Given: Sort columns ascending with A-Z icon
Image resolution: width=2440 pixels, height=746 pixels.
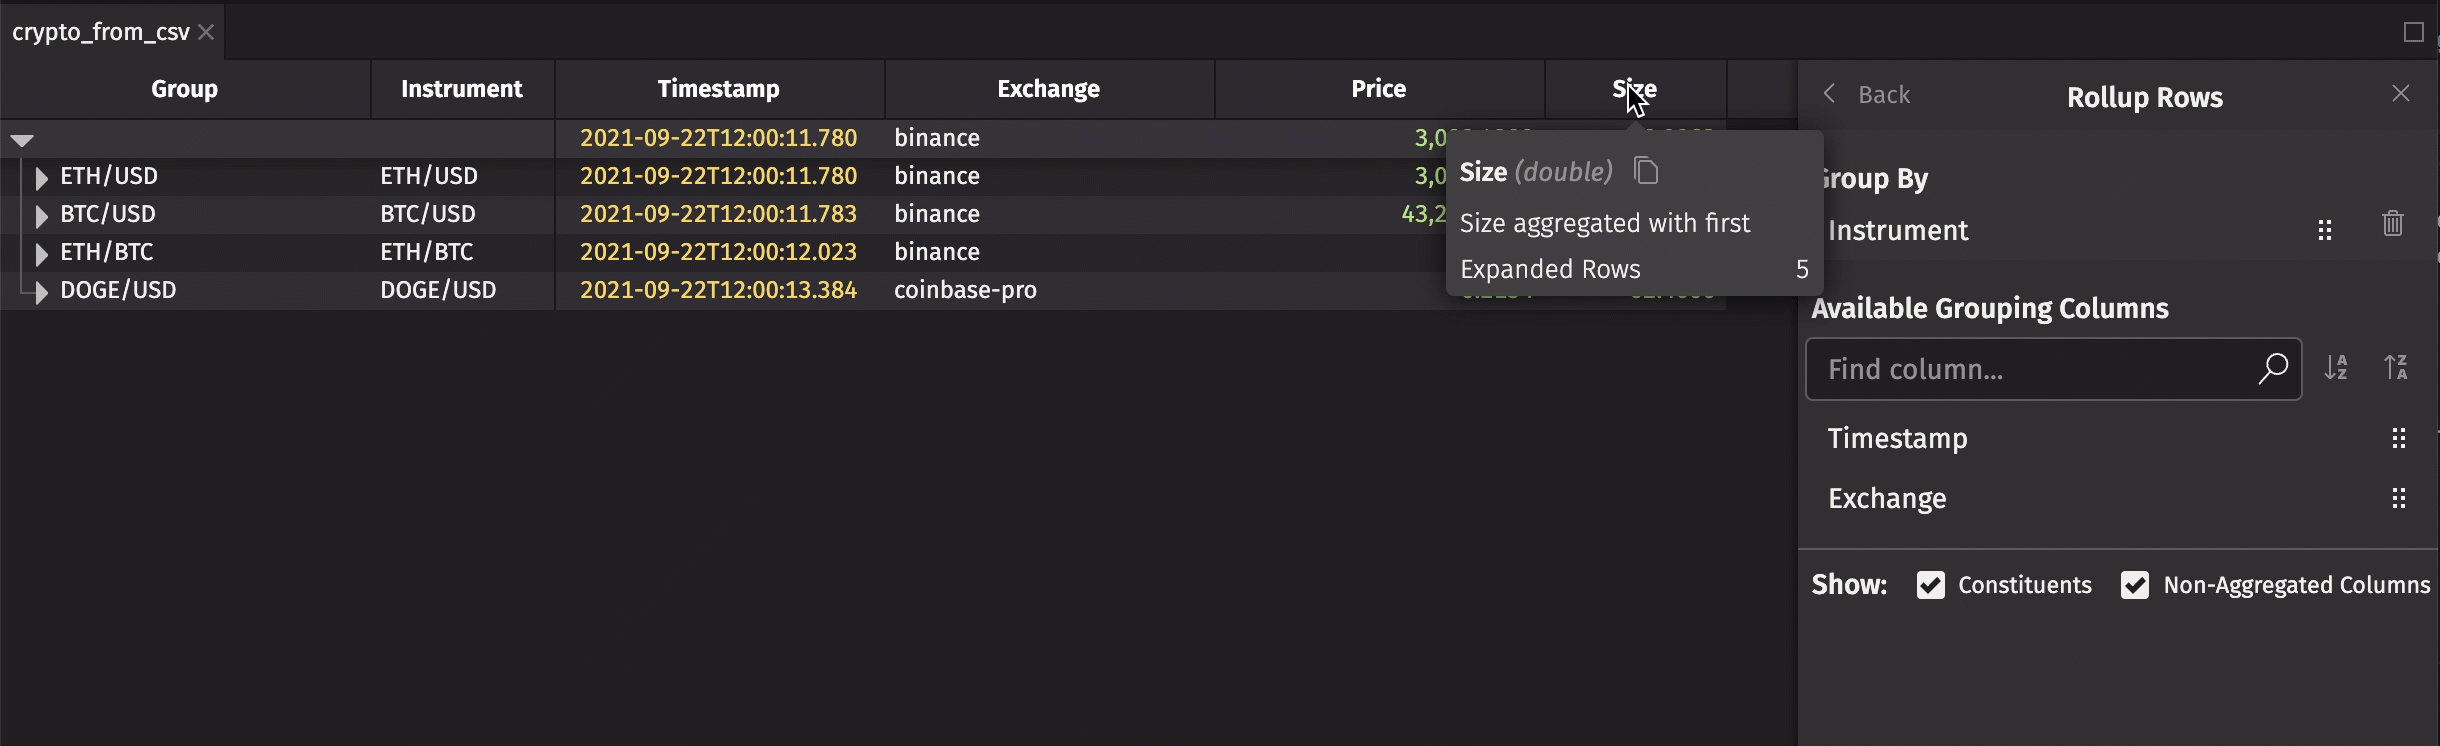Looking at the screenshot, I should click(x=2338, y=368).
